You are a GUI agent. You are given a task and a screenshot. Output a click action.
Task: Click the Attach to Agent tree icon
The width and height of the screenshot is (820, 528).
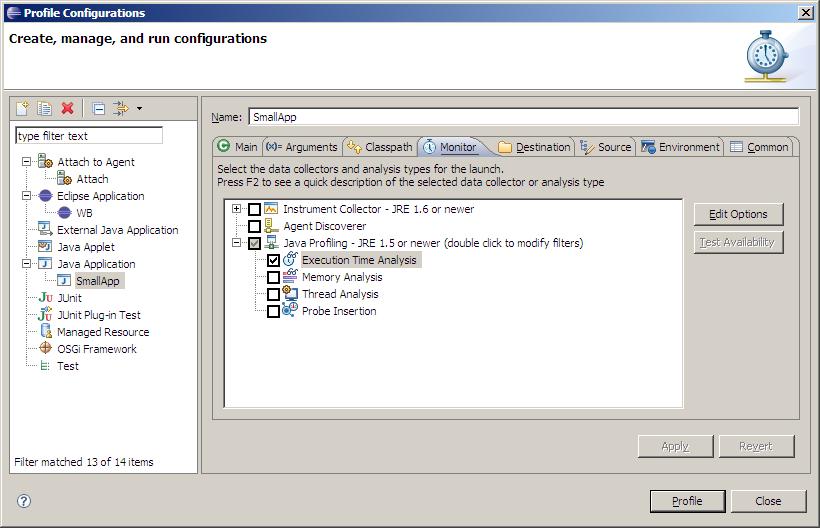tap(45, 162)
